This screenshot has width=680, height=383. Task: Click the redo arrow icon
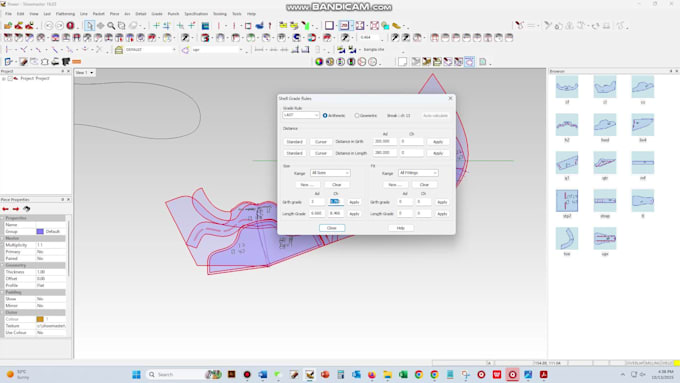point(59,26)
